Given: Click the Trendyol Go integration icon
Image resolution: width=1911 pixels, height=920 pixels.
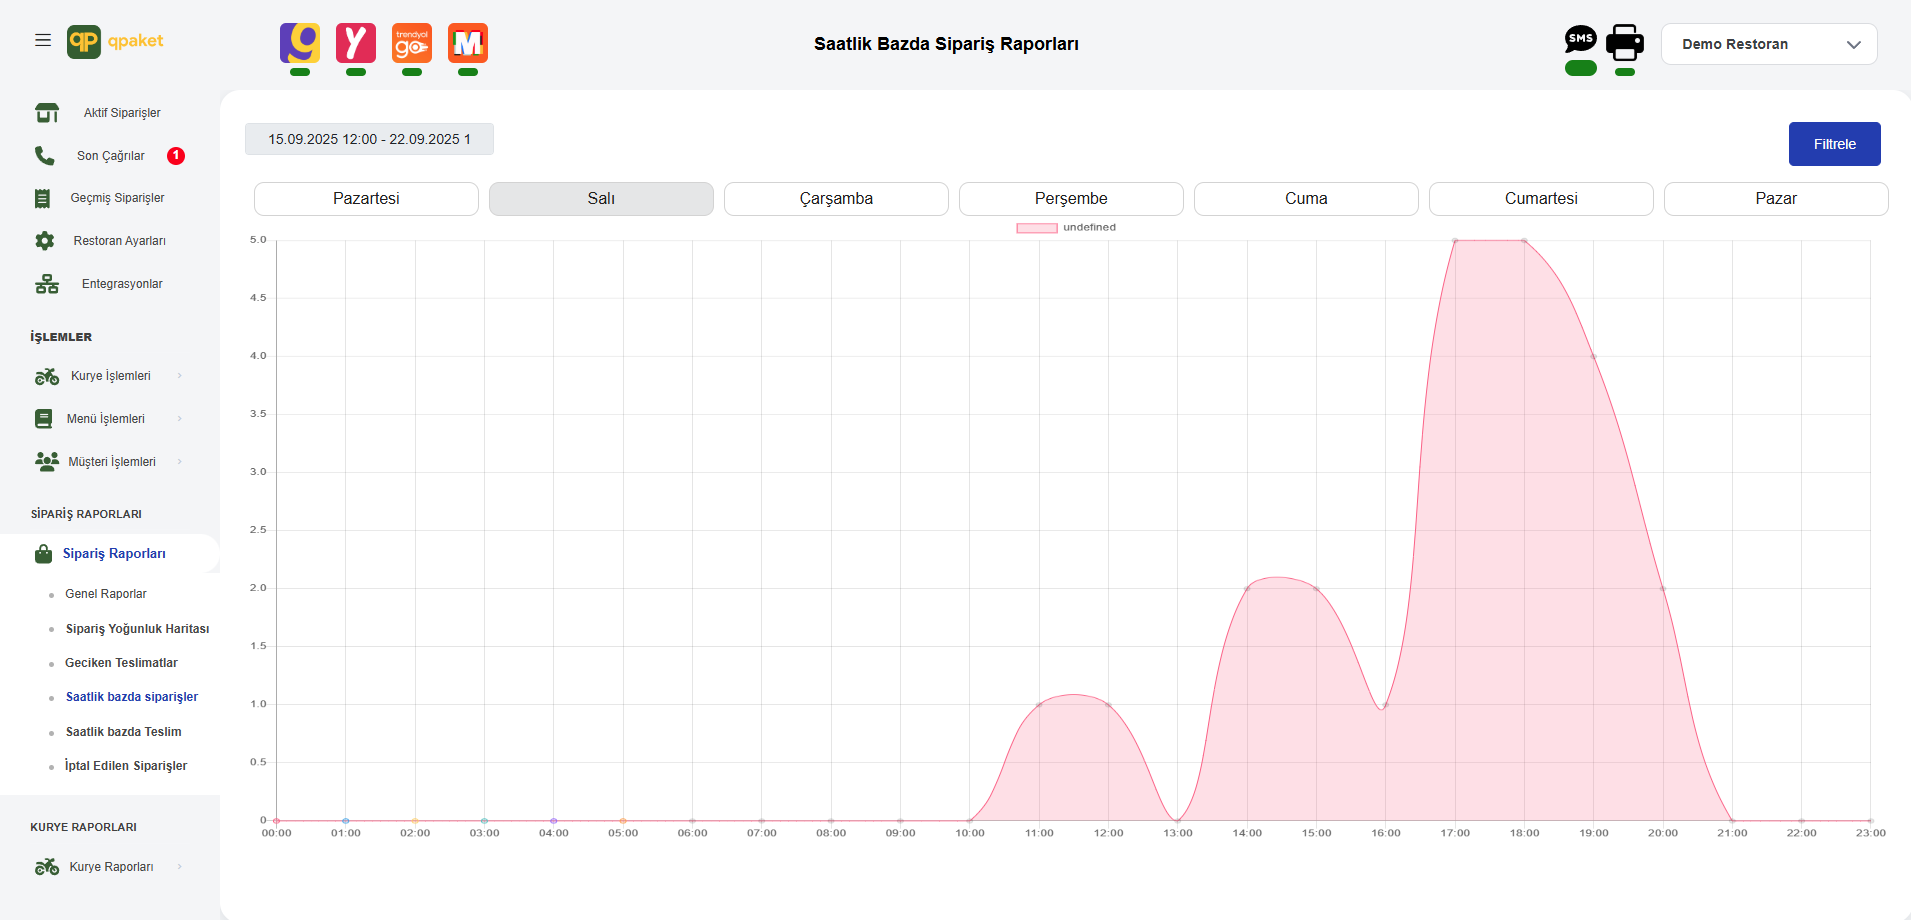Looking at the screenshot, I should (412, 43).
